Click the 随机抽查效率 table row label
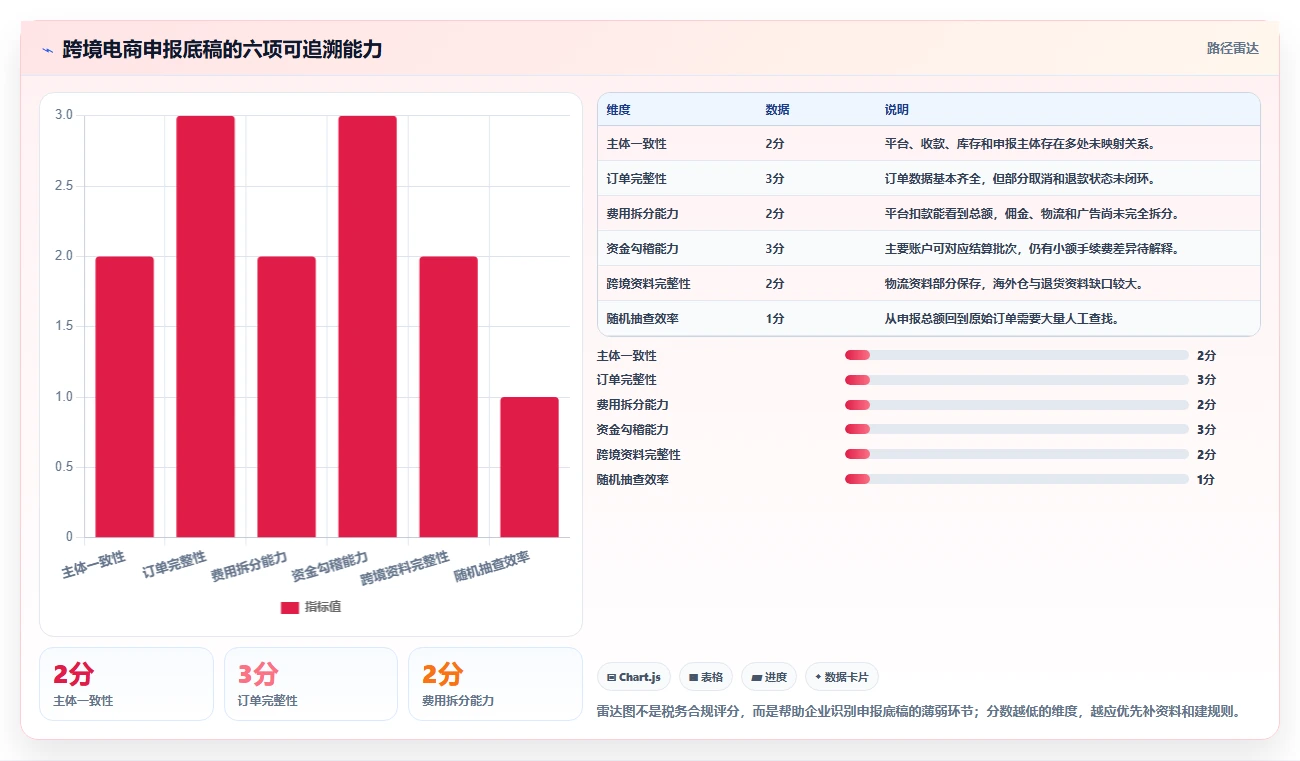Viewport: 1300px width, 761px height. [x=642, y=319]
